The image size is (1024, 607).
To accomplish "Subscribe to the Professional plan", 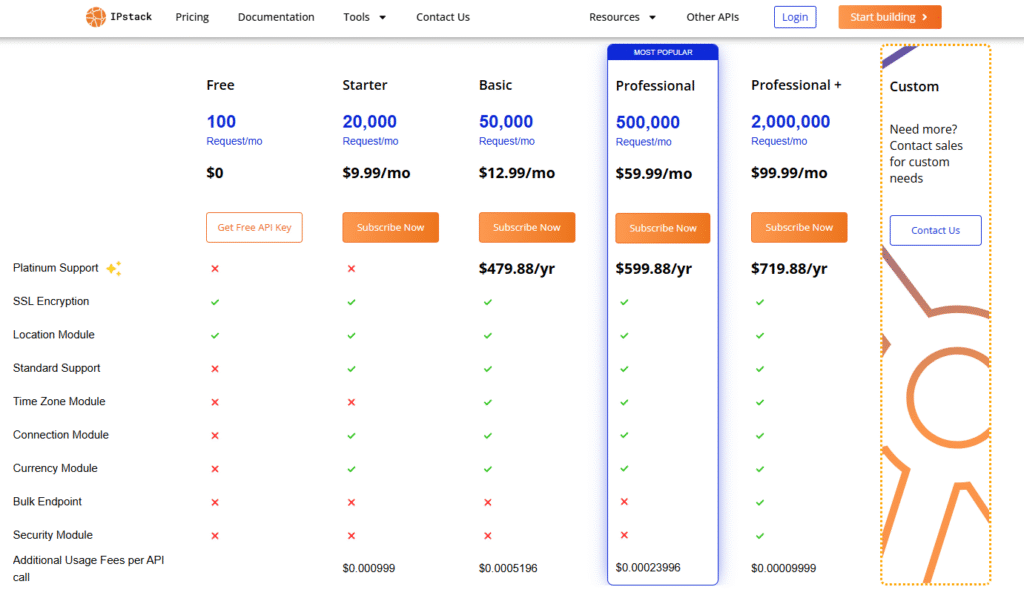I will tap(662, 228).
